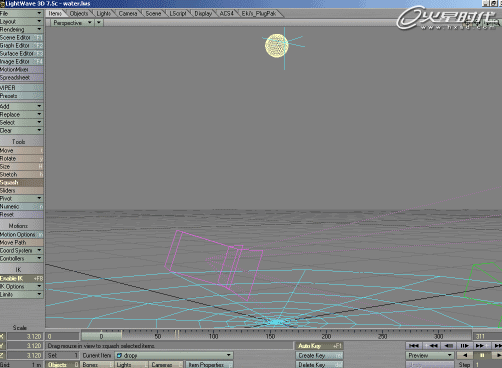Switch edit mode to Lights
Image resolution: width=502 pixels, height=368 pixels.
click(131, 365)
